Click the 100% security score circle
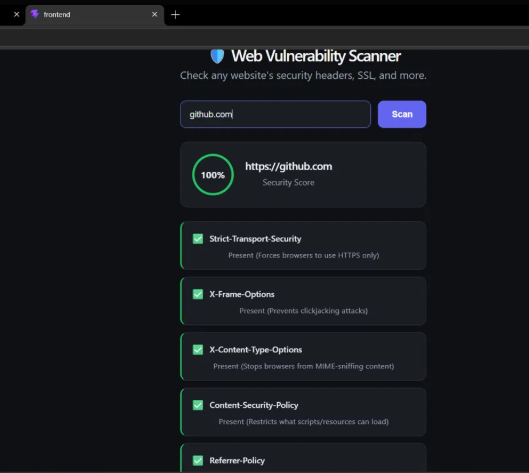The image size is (529, 473). [213, 175]
